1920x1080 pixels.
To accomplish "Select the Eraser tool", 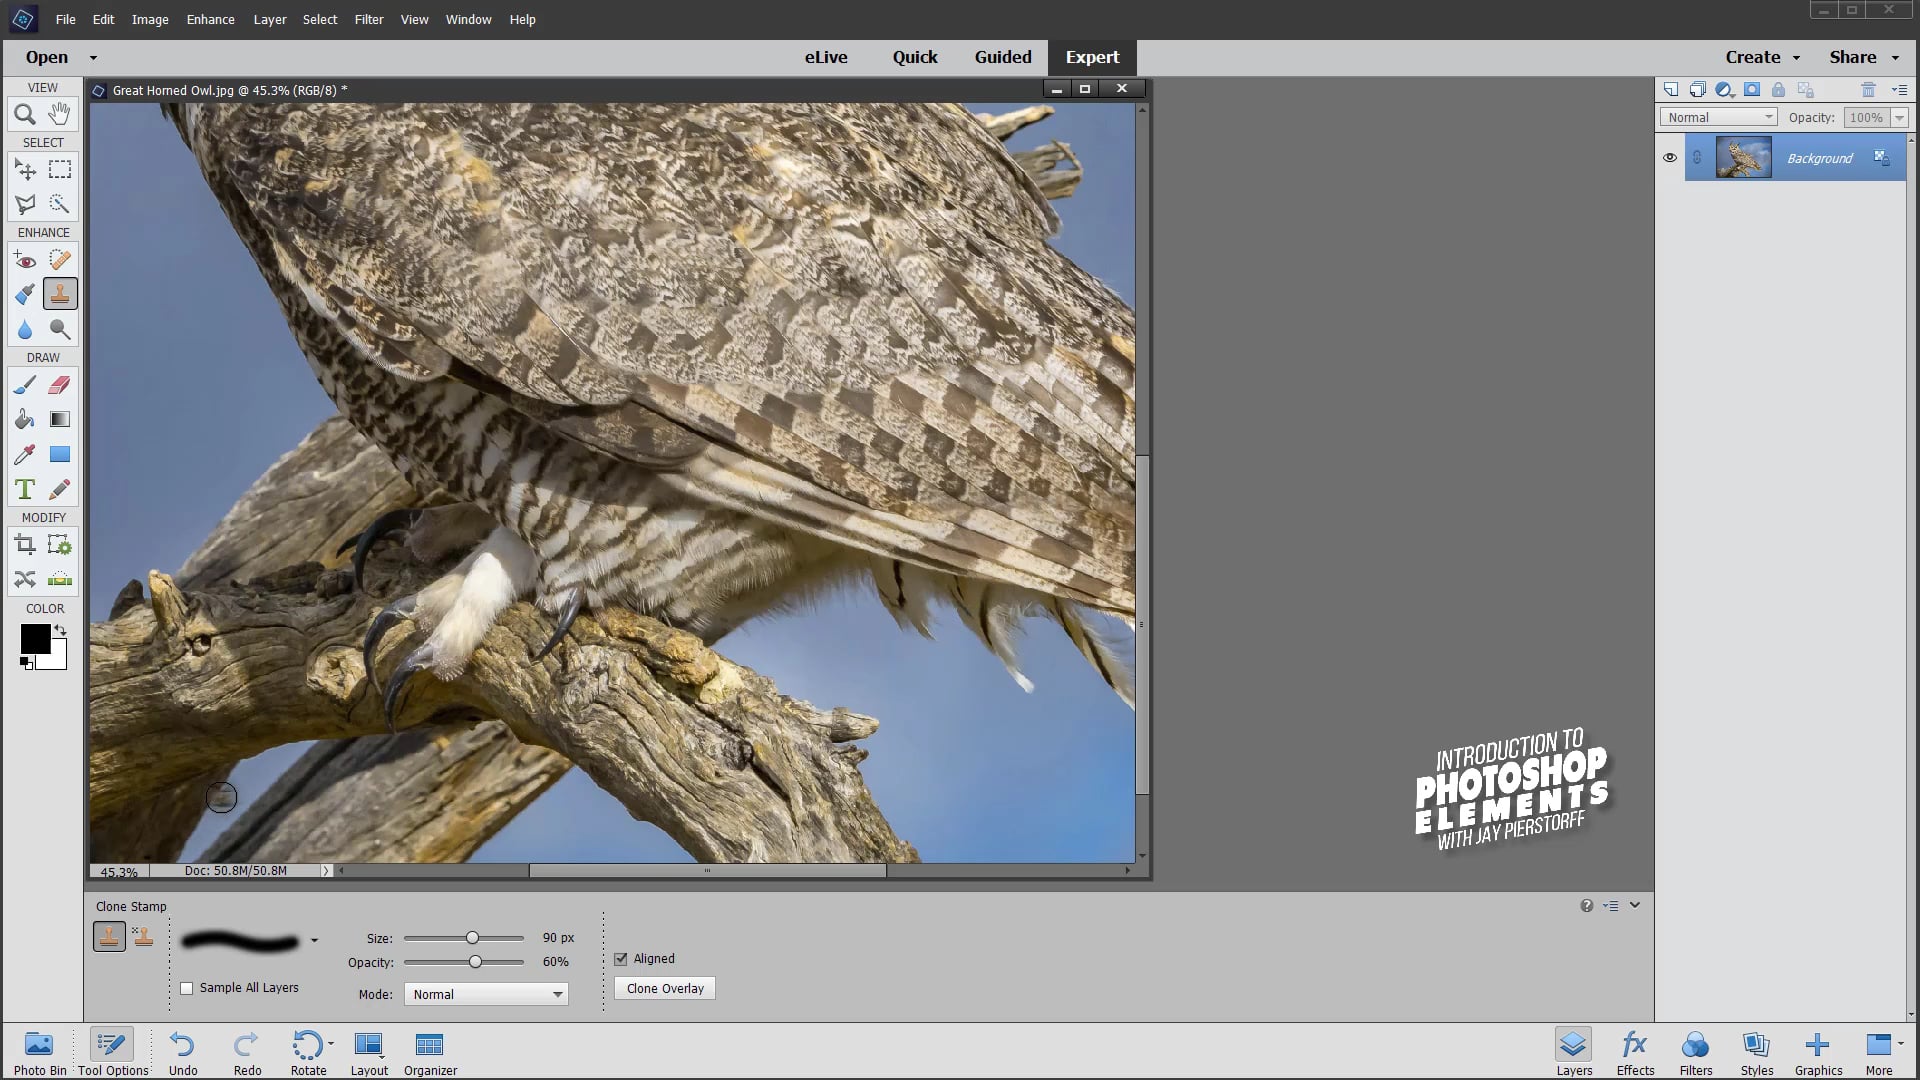I will pos(60,385).
